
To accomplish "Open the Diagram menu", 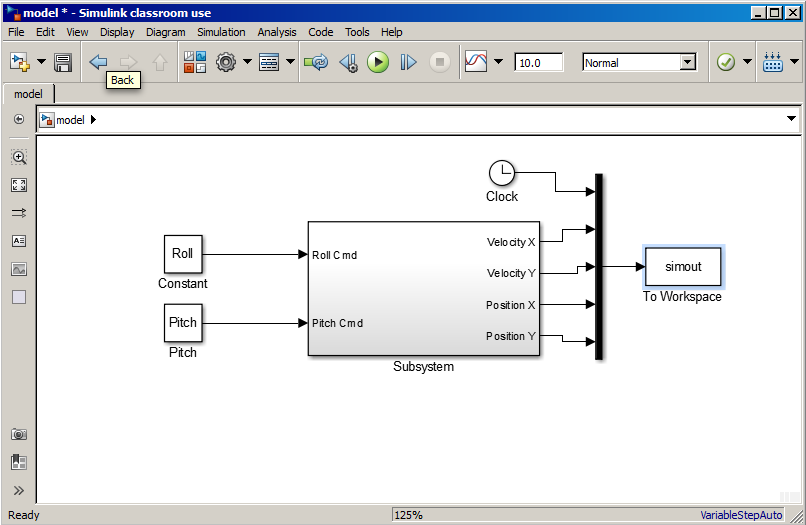I will (166, 32).
